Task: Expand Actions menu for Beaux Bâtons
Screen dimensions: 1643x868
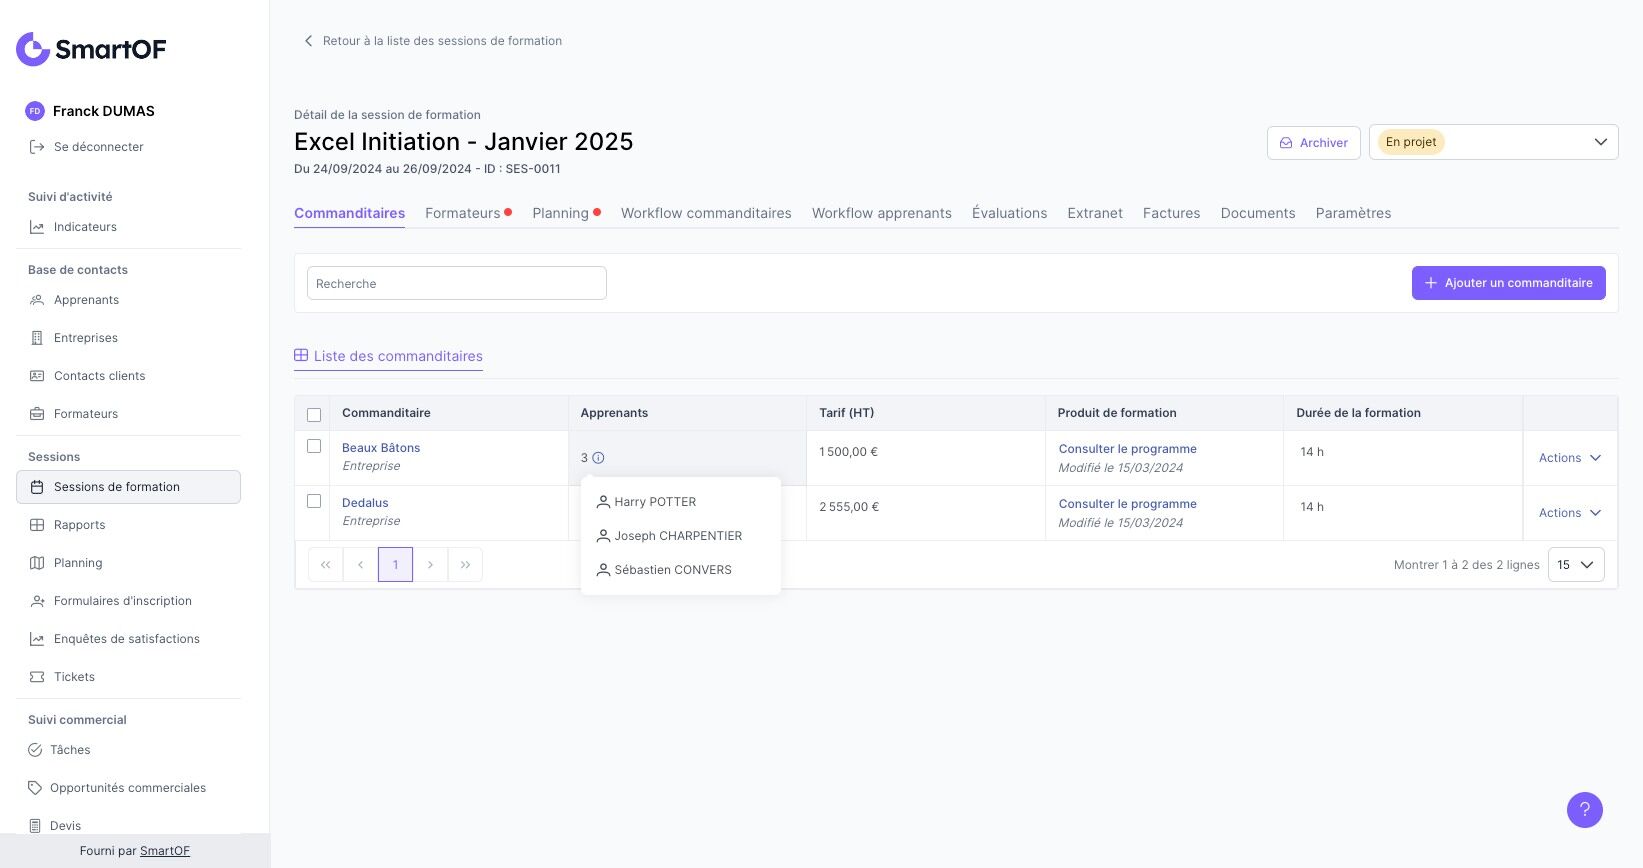Action: 1569,458
